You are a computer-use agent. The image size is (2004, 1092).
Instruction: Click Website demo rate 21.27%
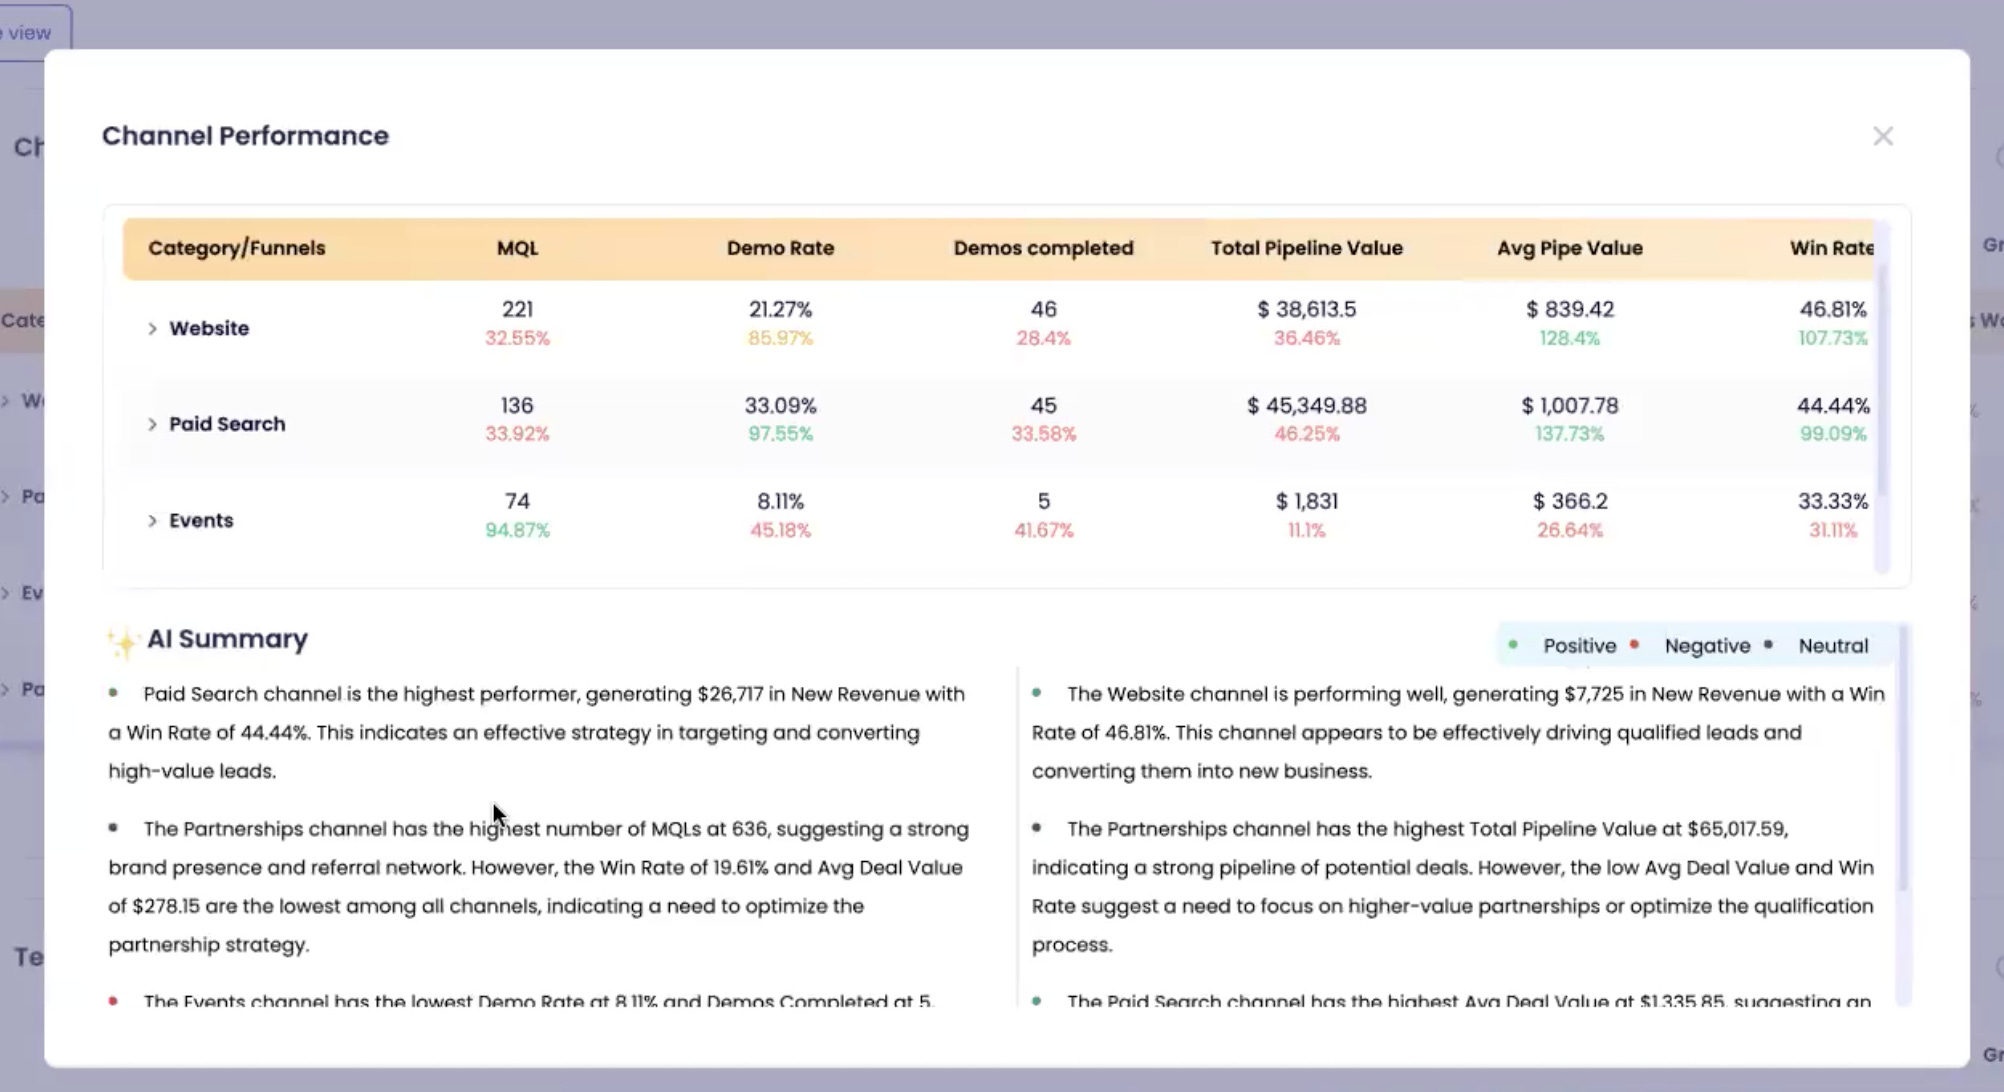click(780, 310)
